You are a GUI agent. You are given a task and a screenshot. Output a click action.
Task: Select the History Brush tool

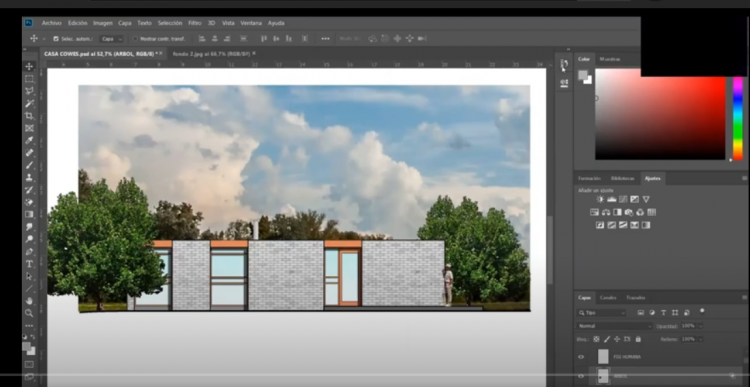click(x=29, y=190)
